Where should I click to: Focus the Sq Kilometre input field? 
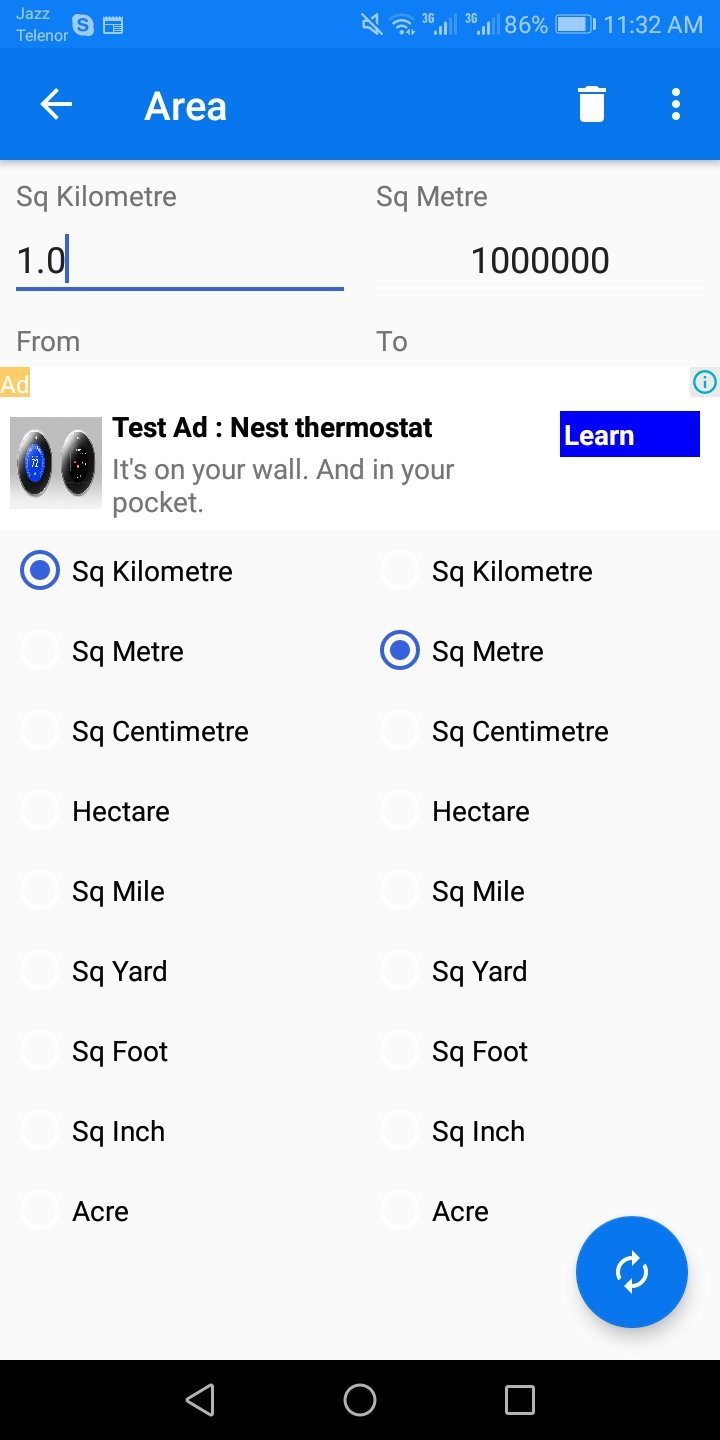[180, 261]
